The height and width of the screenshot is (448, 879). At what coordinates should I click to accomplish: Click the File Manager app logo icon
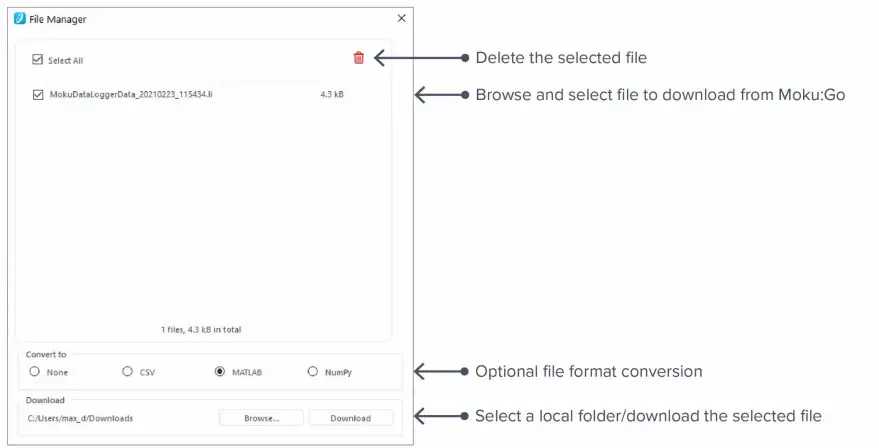tap(20, 18)
